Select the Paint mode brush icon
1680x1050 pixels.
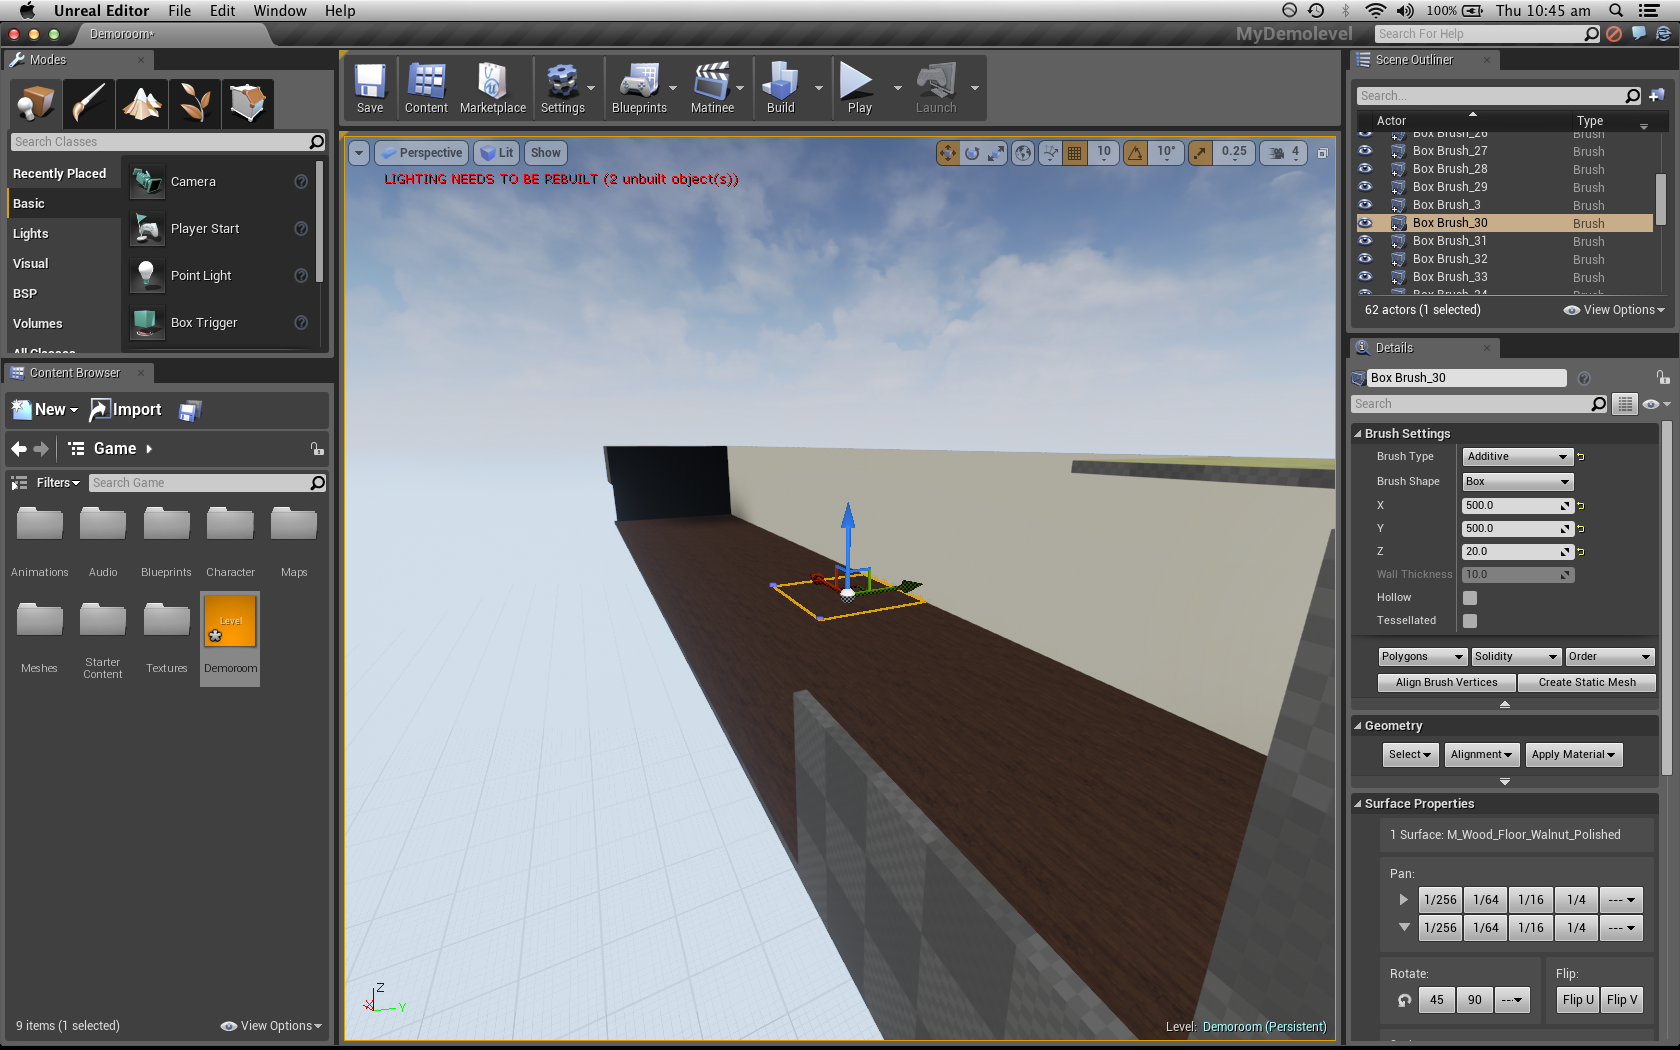point(89,102)
